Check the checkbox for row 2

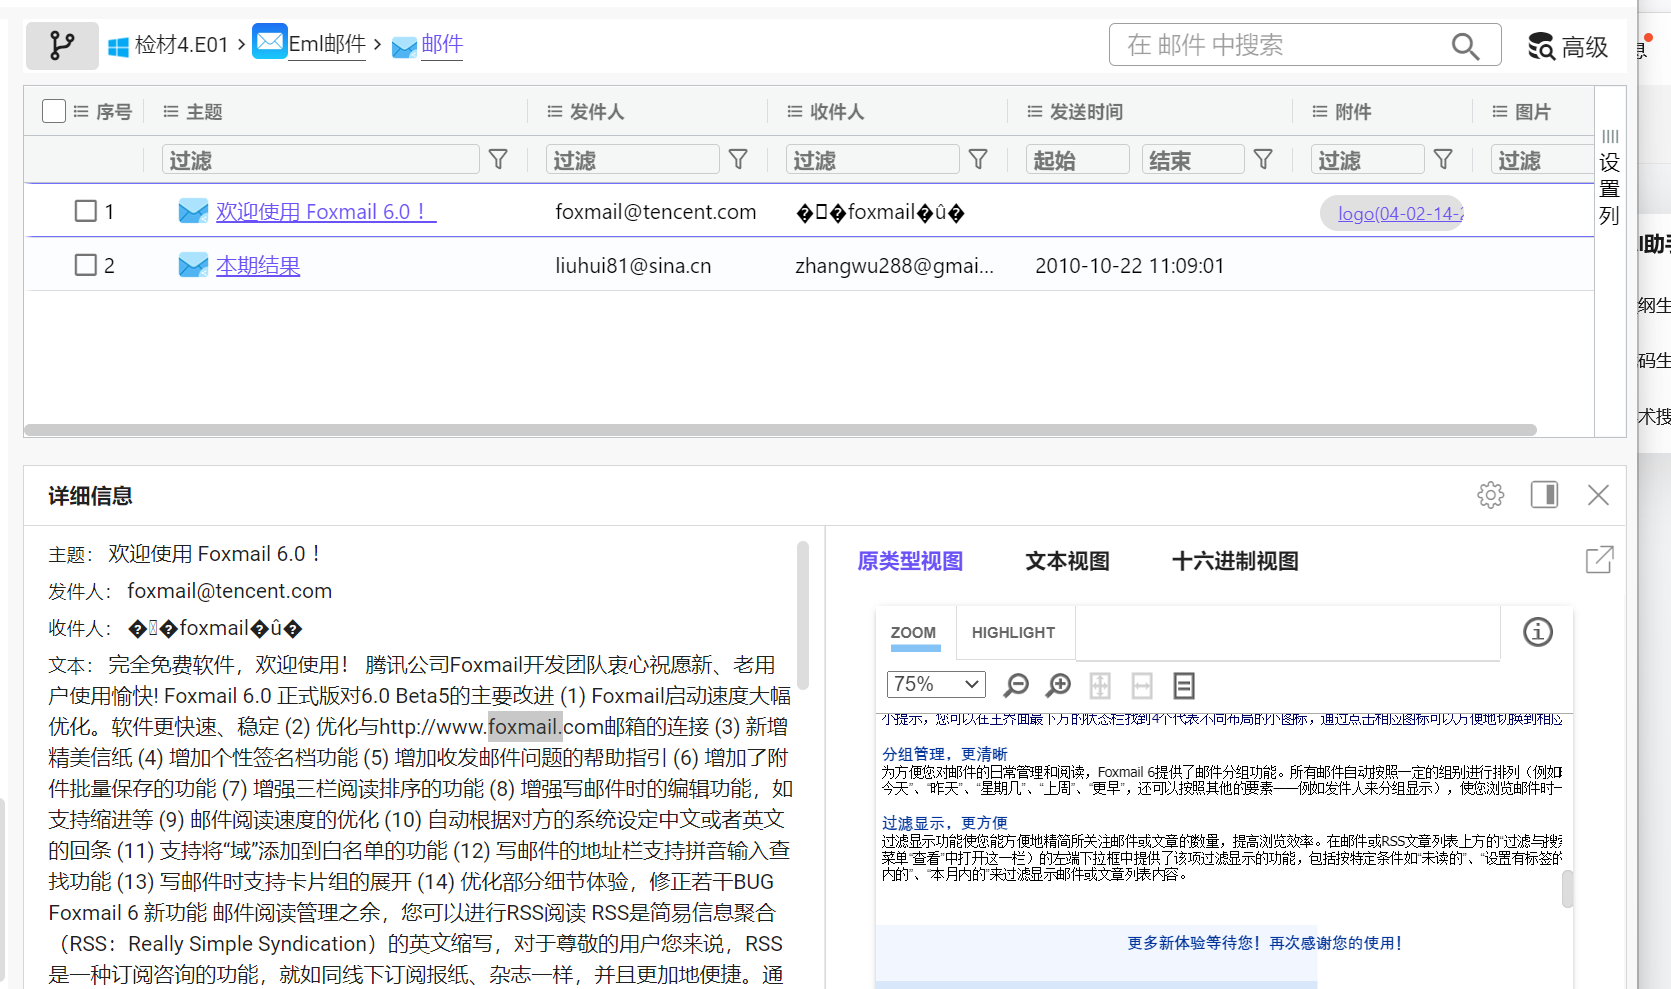(x=86, y=265)
